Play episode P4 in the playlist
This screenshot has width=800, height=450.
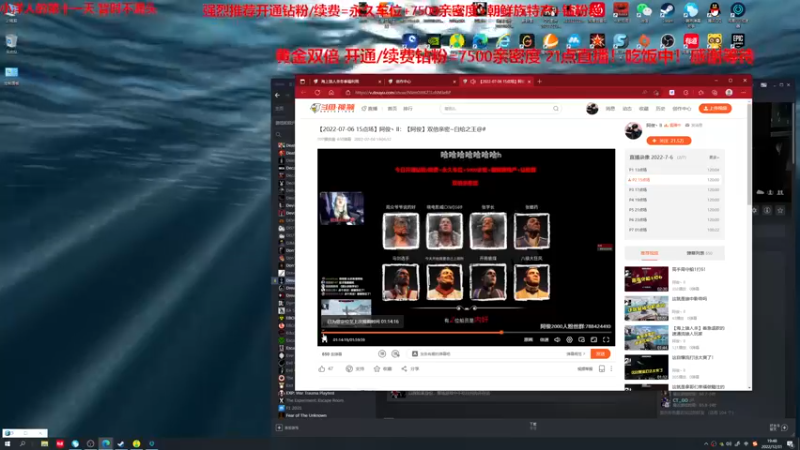tap(673, 200)
